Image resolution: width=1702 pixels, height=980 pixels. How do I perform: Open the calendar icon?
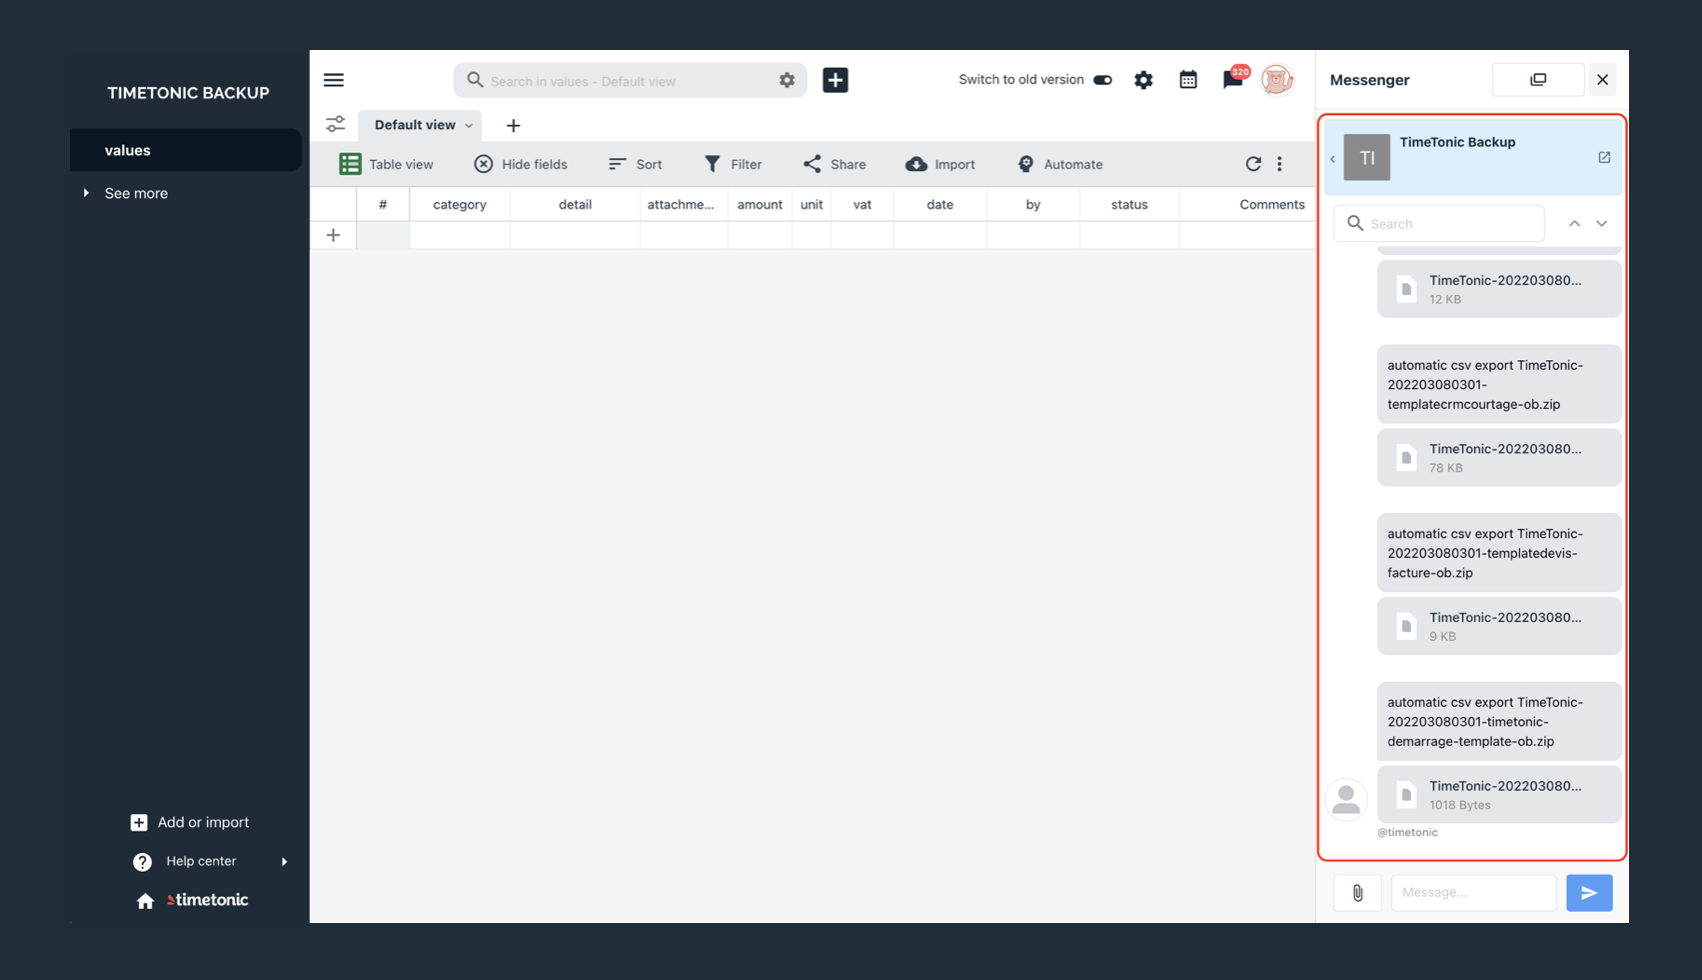click(1188, 80)
